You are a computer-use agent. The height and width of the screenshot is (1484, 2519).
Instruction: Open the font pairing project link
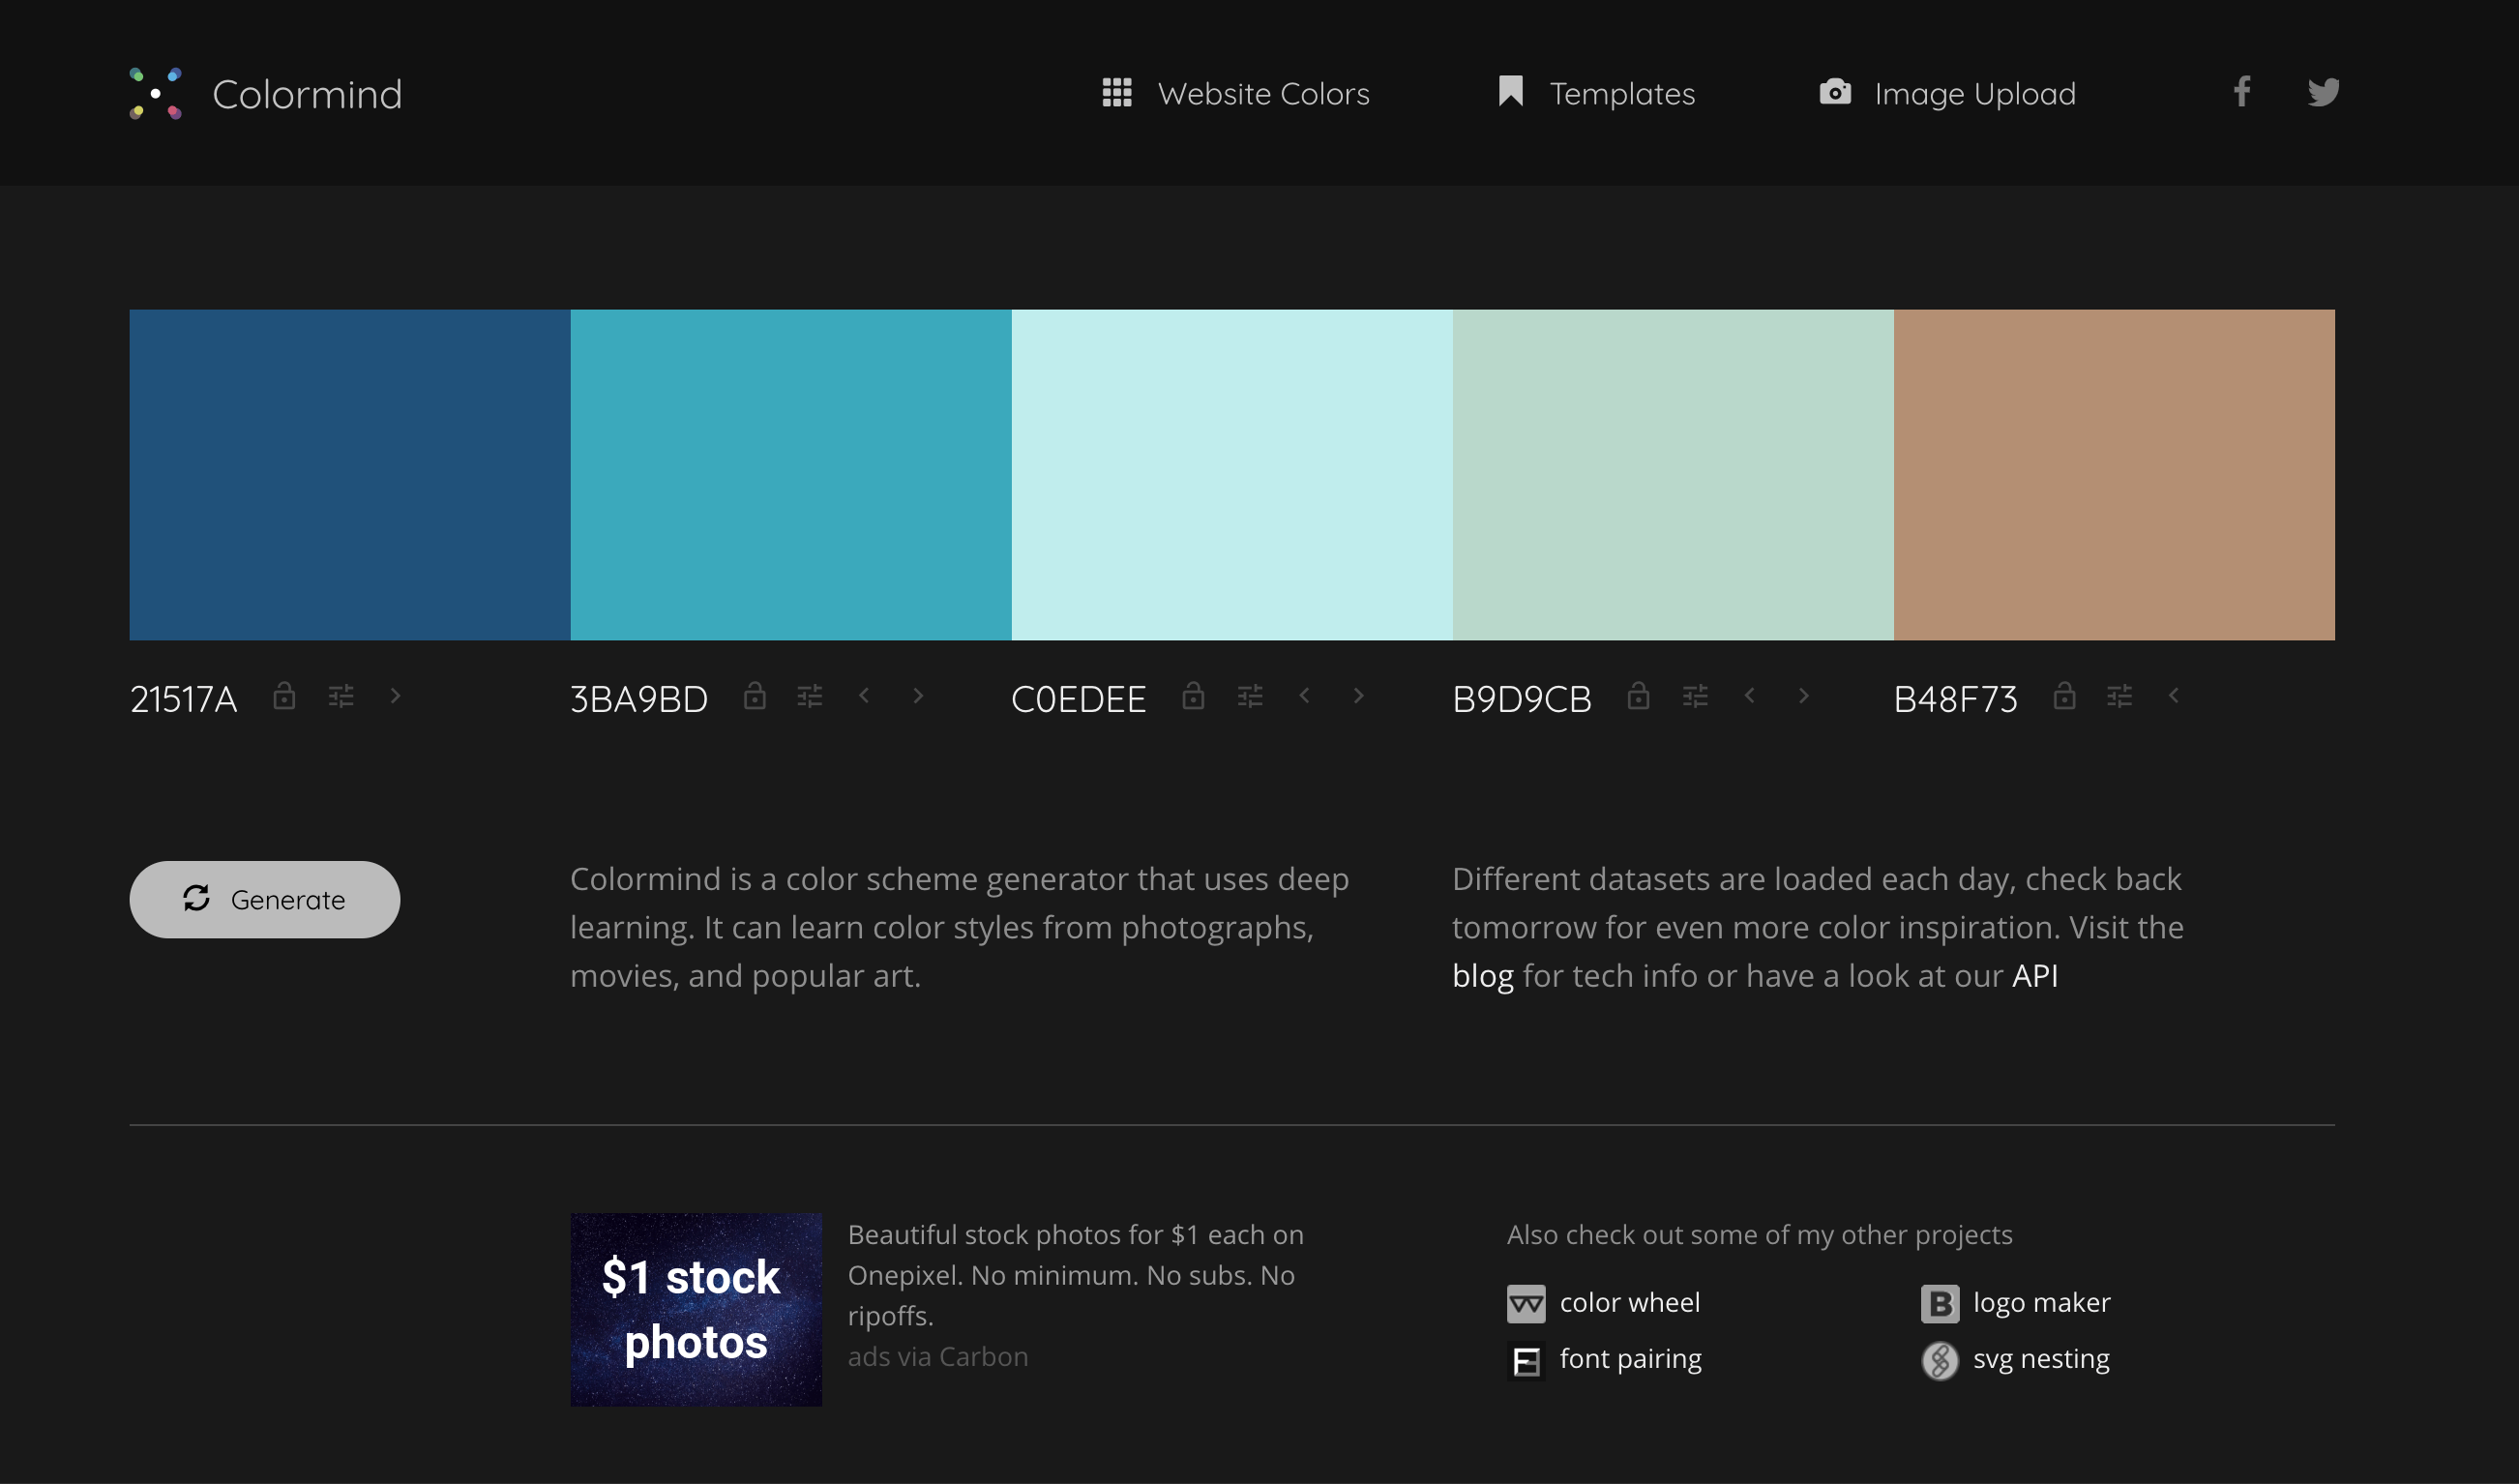click(x=1631, y=1360)
